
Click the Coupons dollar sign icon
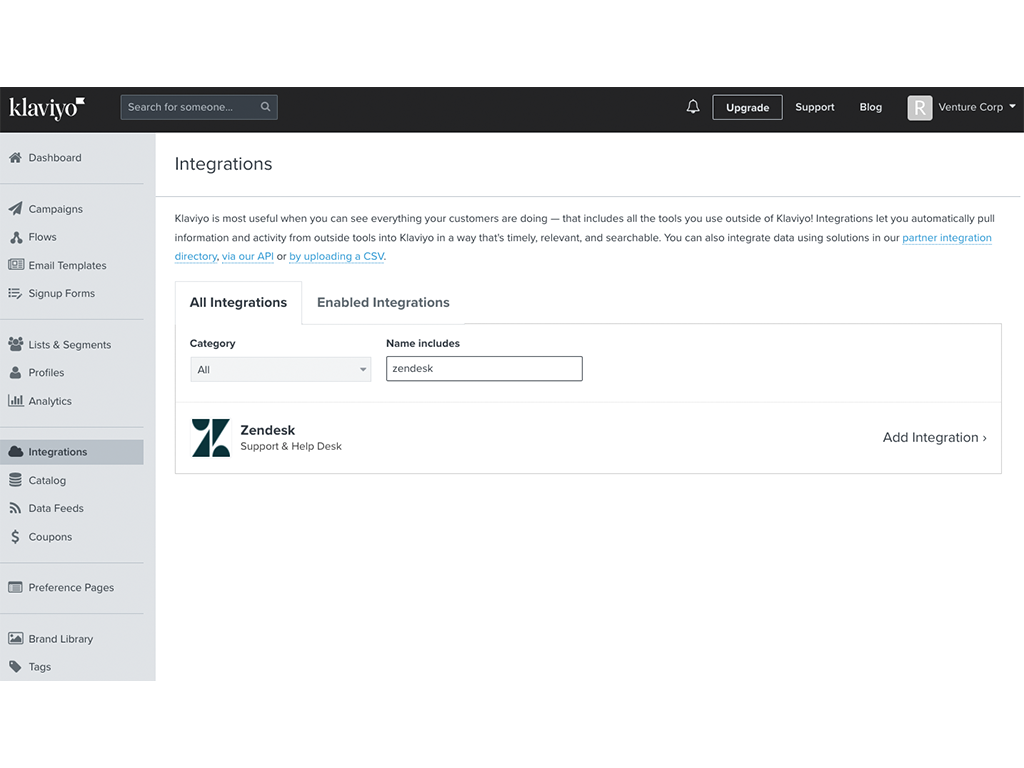(15, 537)
